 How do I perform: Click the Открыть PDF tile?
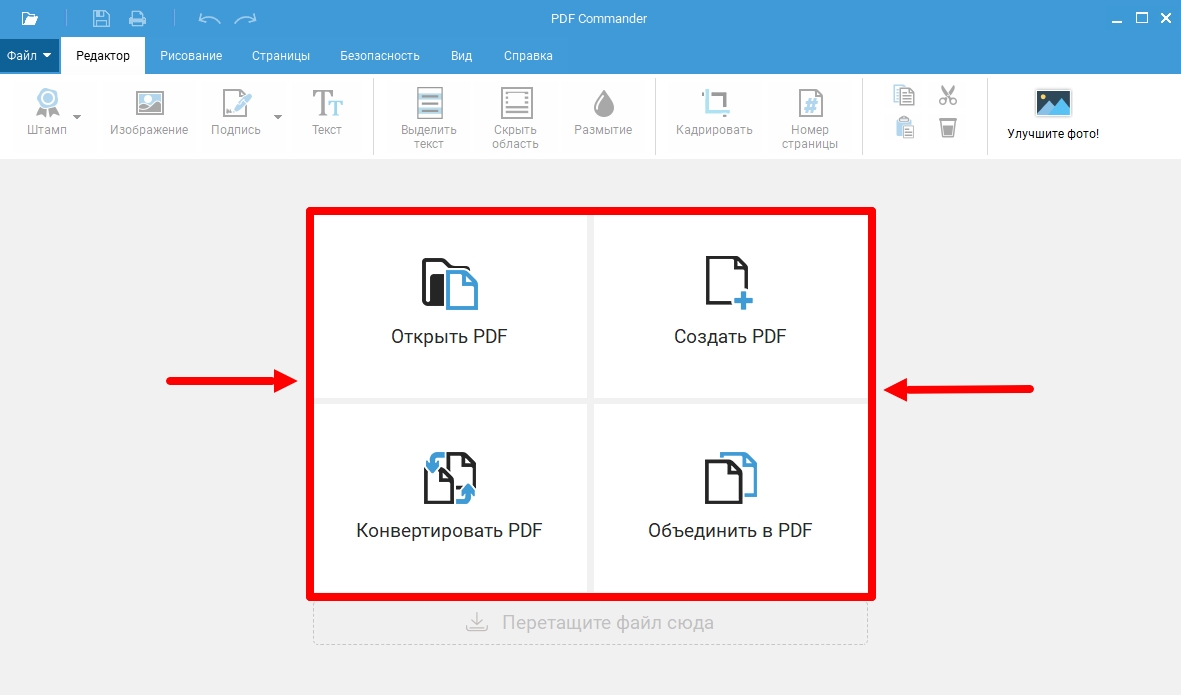(450, 306)
